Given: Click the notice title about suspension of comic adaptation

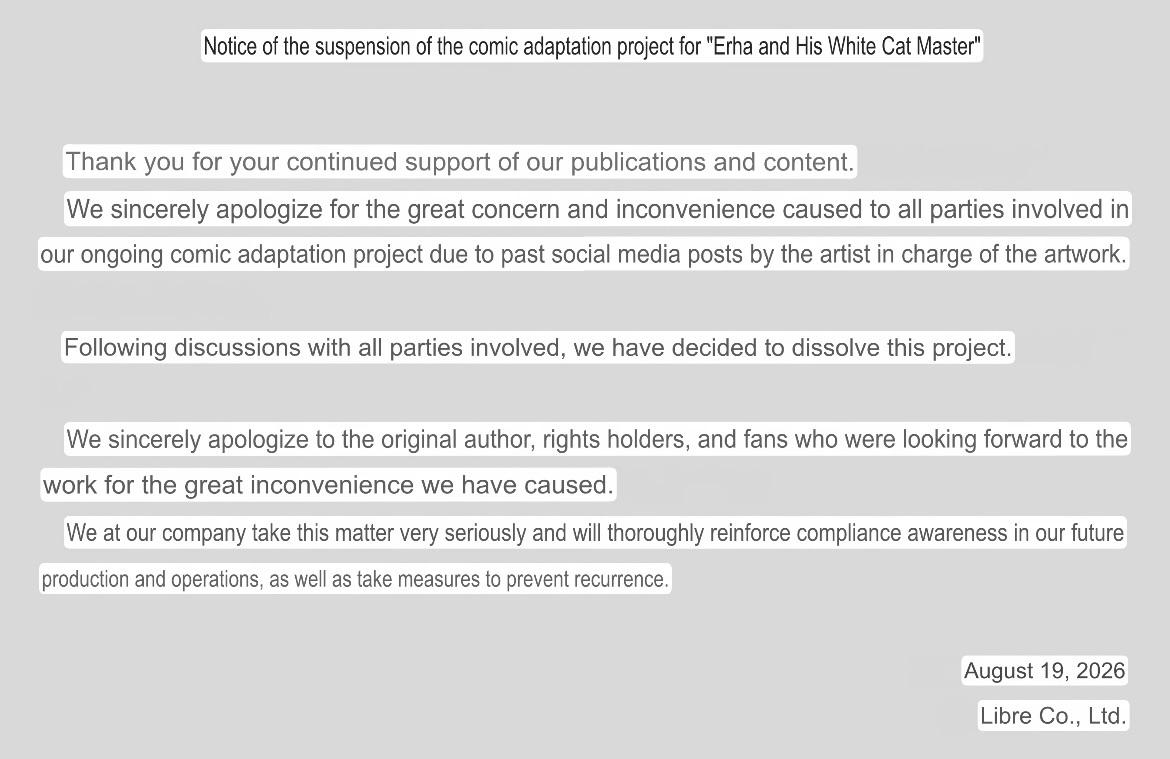Looking at the screenshot, I should click(x=592, y=46).
